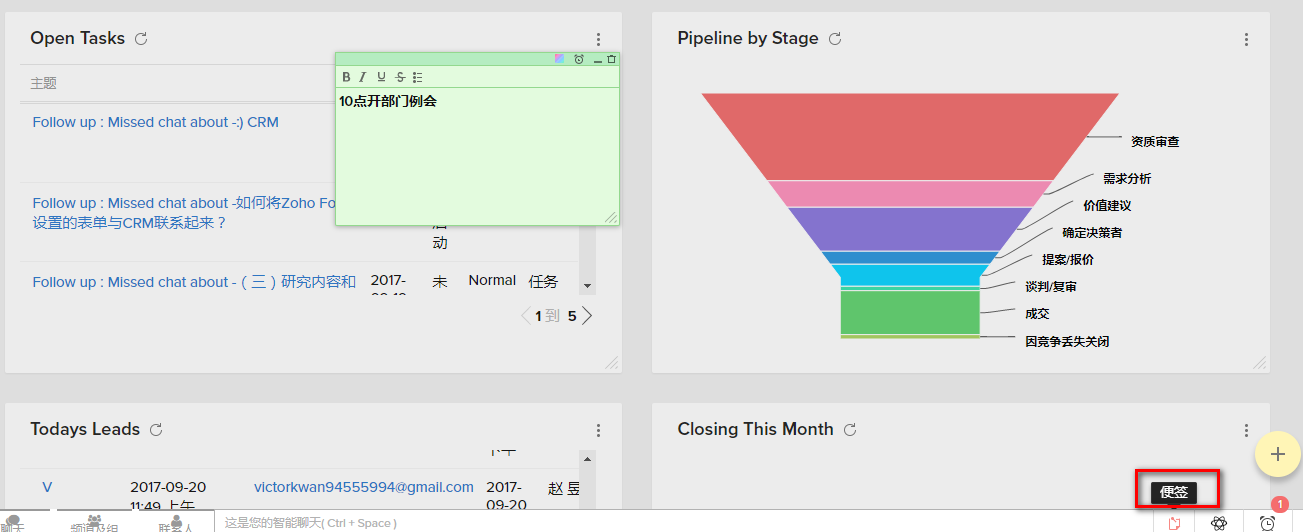The image size is (1303, 532).
Task: Go to next page of Open Tasks
Action: pyautogui.click(x=588, y=316)
